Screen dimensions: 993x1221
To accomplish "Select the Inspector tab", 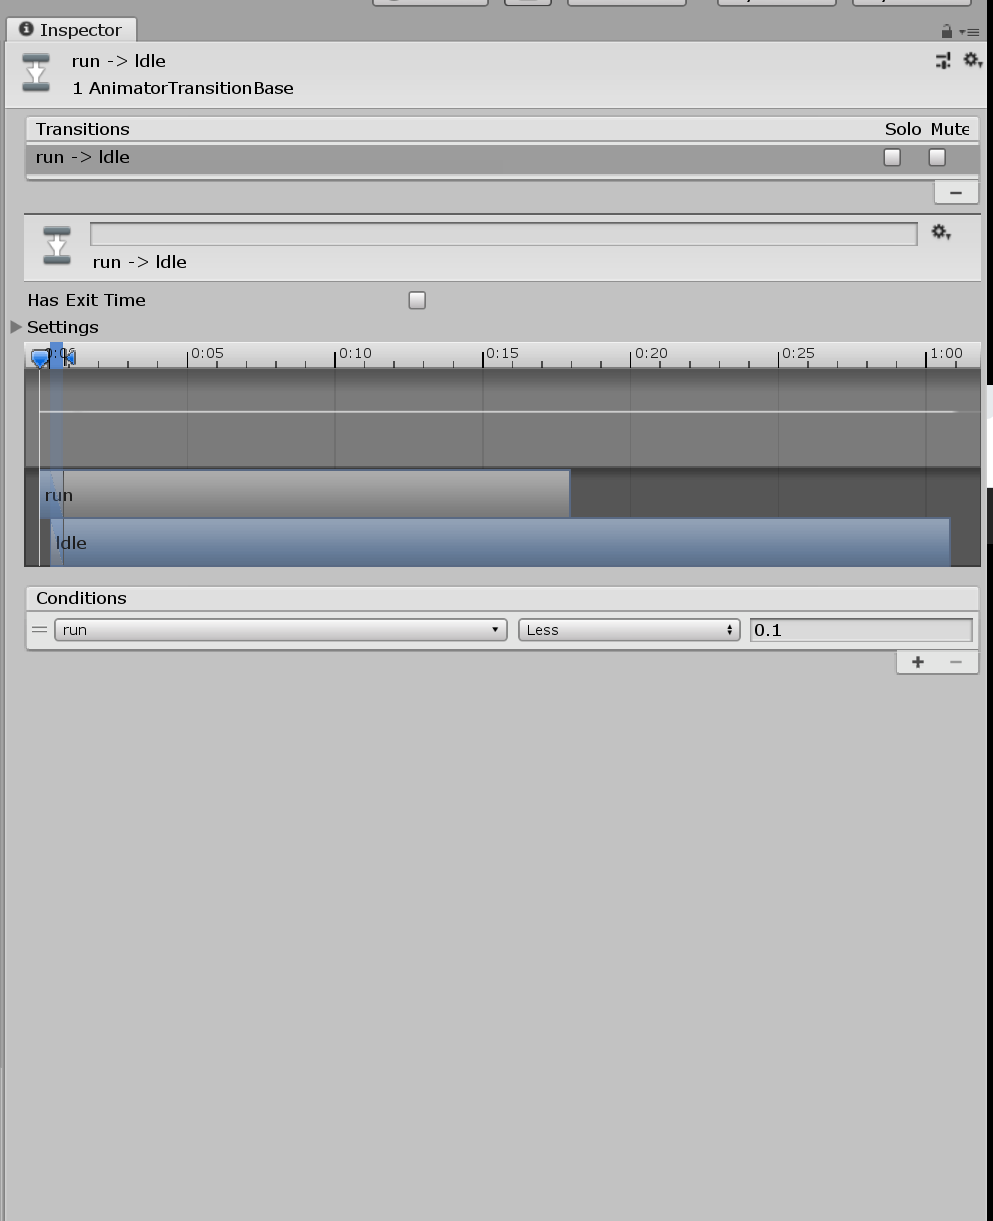I will click(71, 30).
